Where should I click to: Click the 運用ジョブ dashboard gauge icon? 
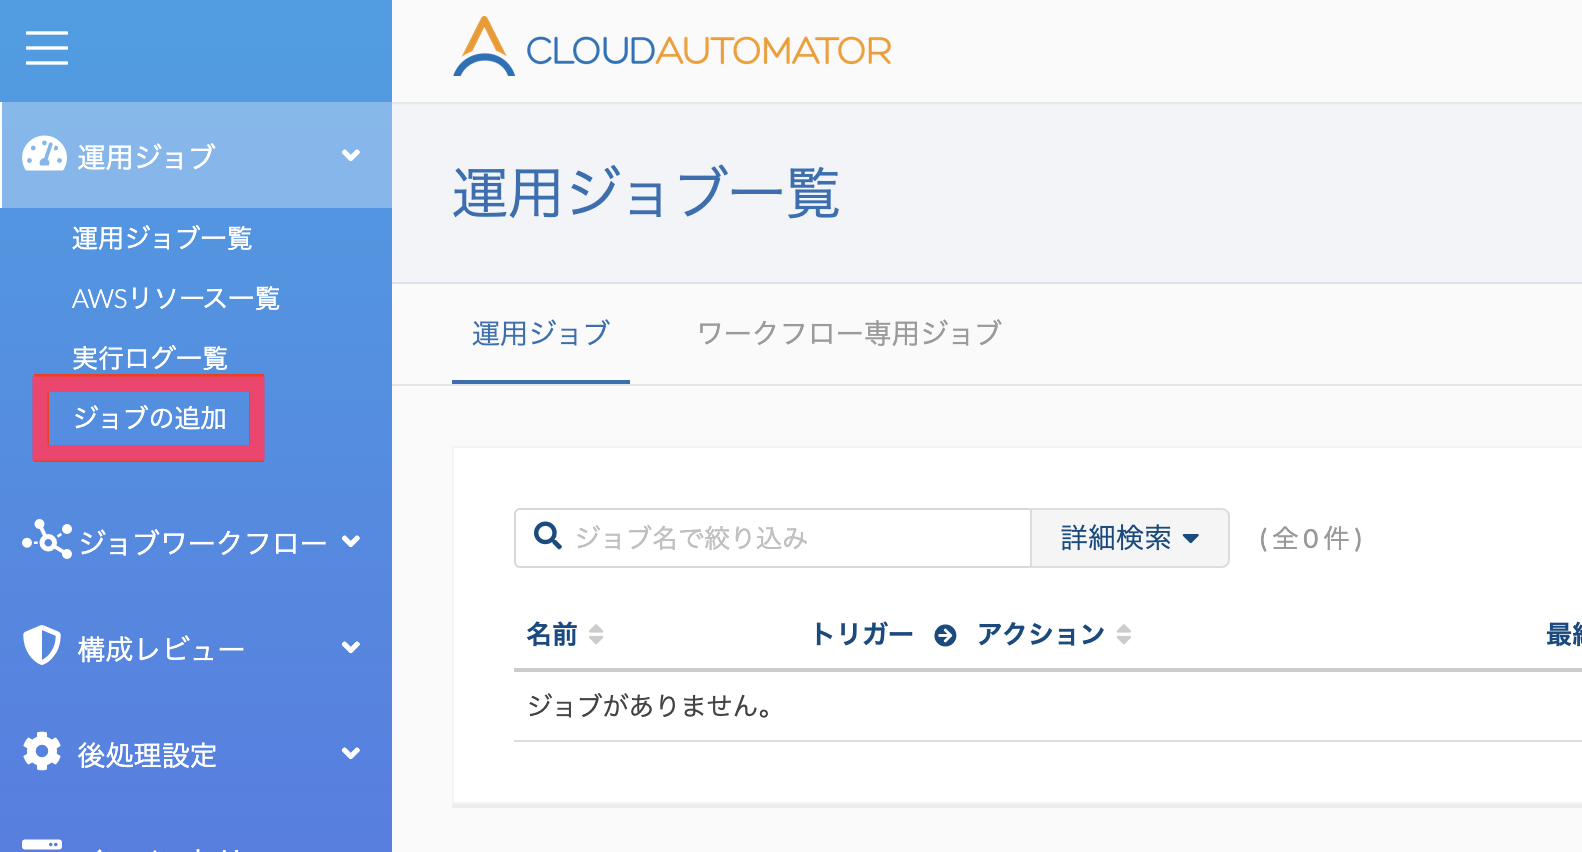click(44, 155)
